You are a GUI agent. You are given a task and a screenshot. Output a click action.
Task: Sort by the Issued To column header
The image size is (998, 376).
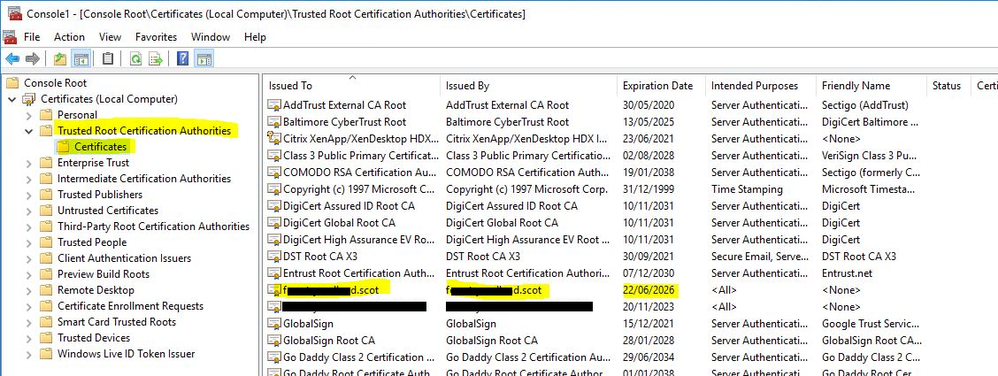click(351, 86)
